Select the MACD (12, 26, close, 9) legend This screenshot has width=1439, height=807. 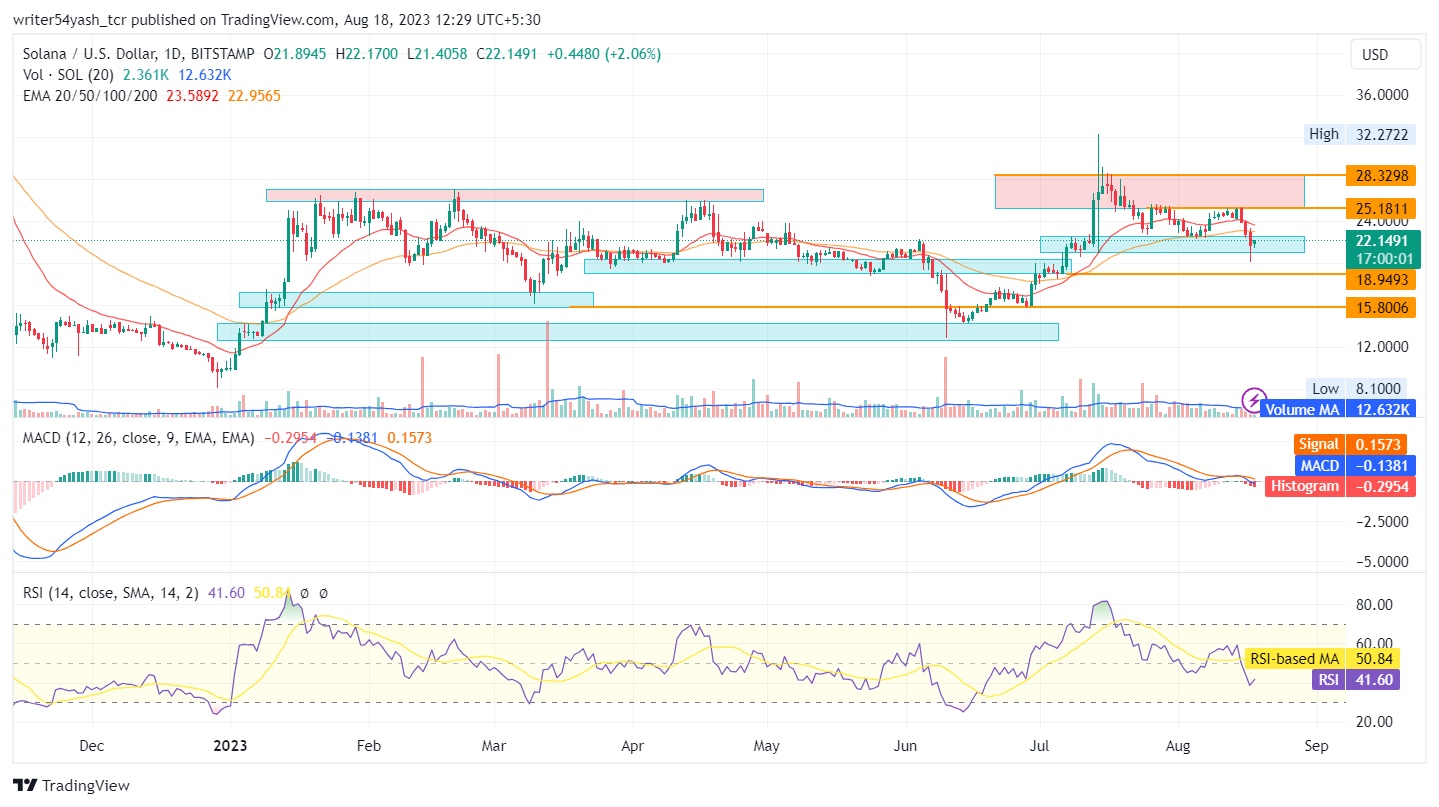[139, 438]
